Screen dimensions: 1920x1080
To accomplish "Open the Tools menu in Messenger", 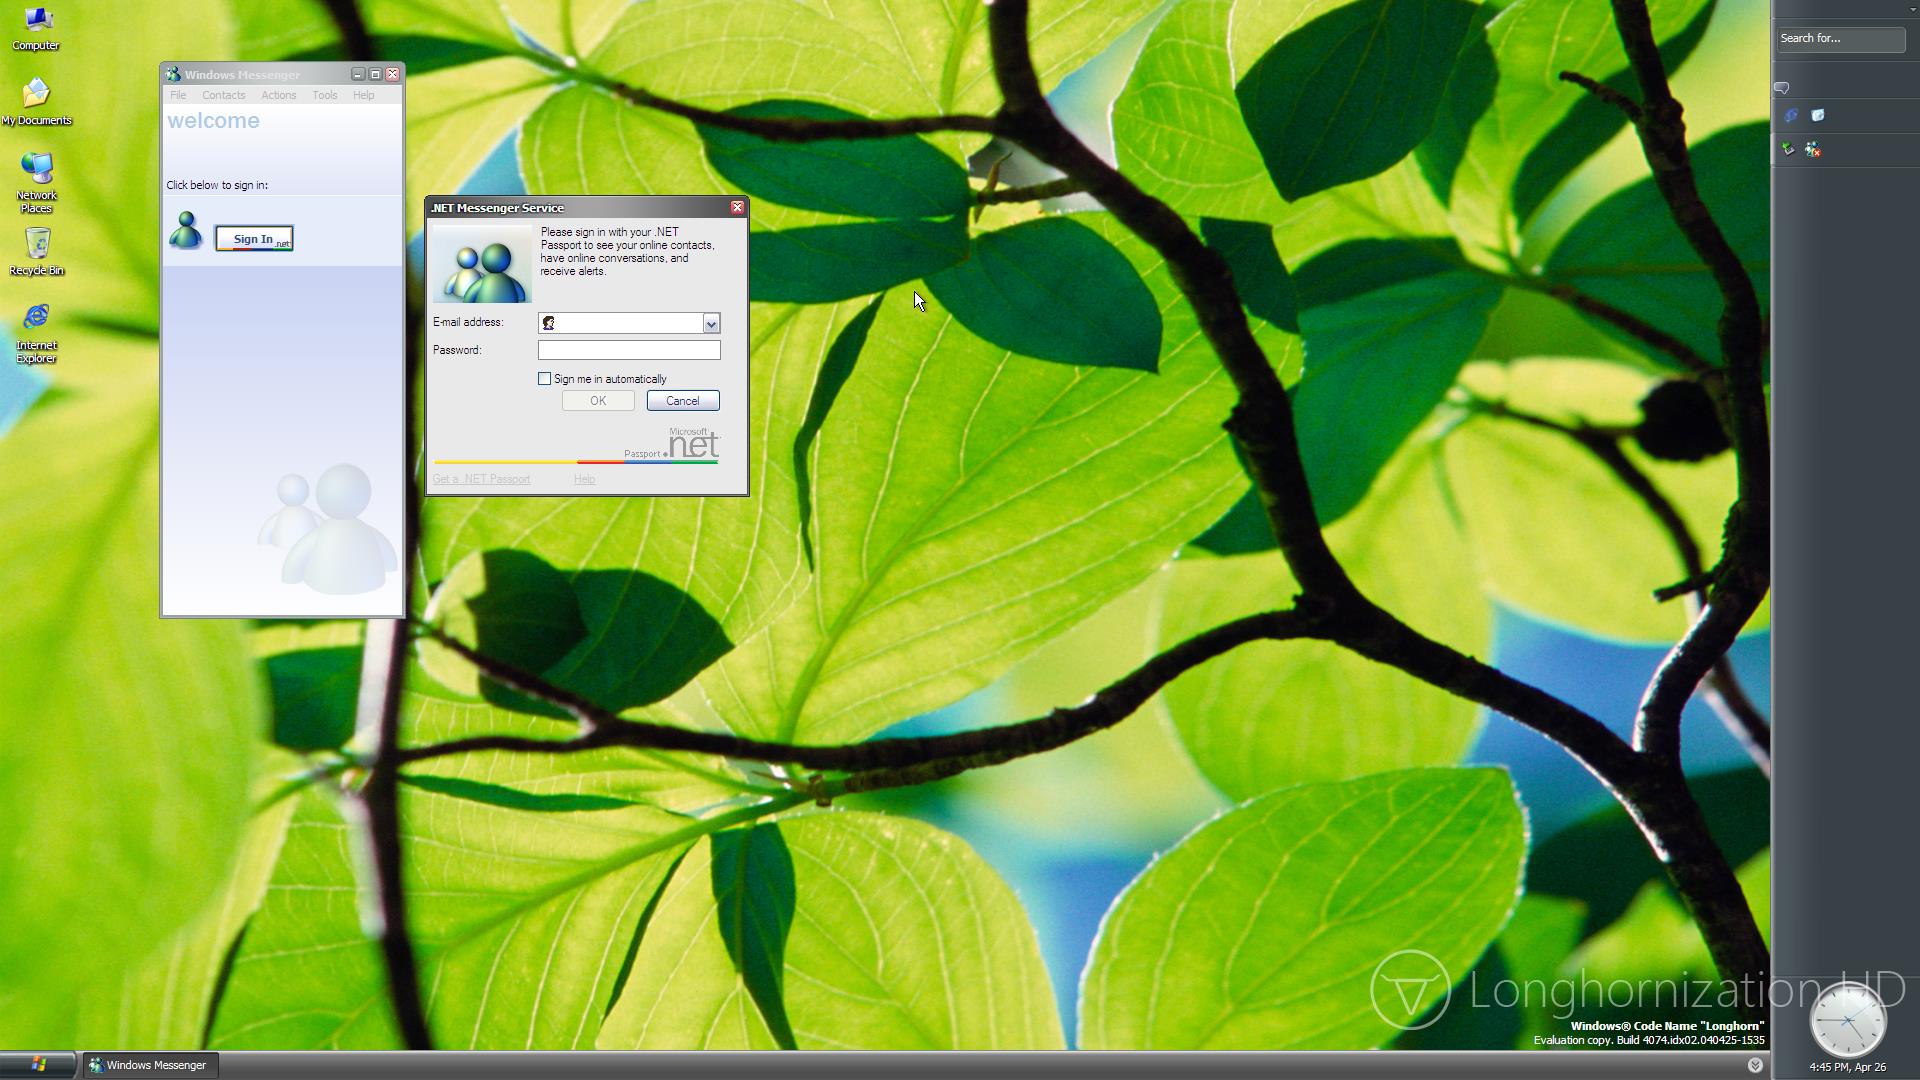I will 324,95.
